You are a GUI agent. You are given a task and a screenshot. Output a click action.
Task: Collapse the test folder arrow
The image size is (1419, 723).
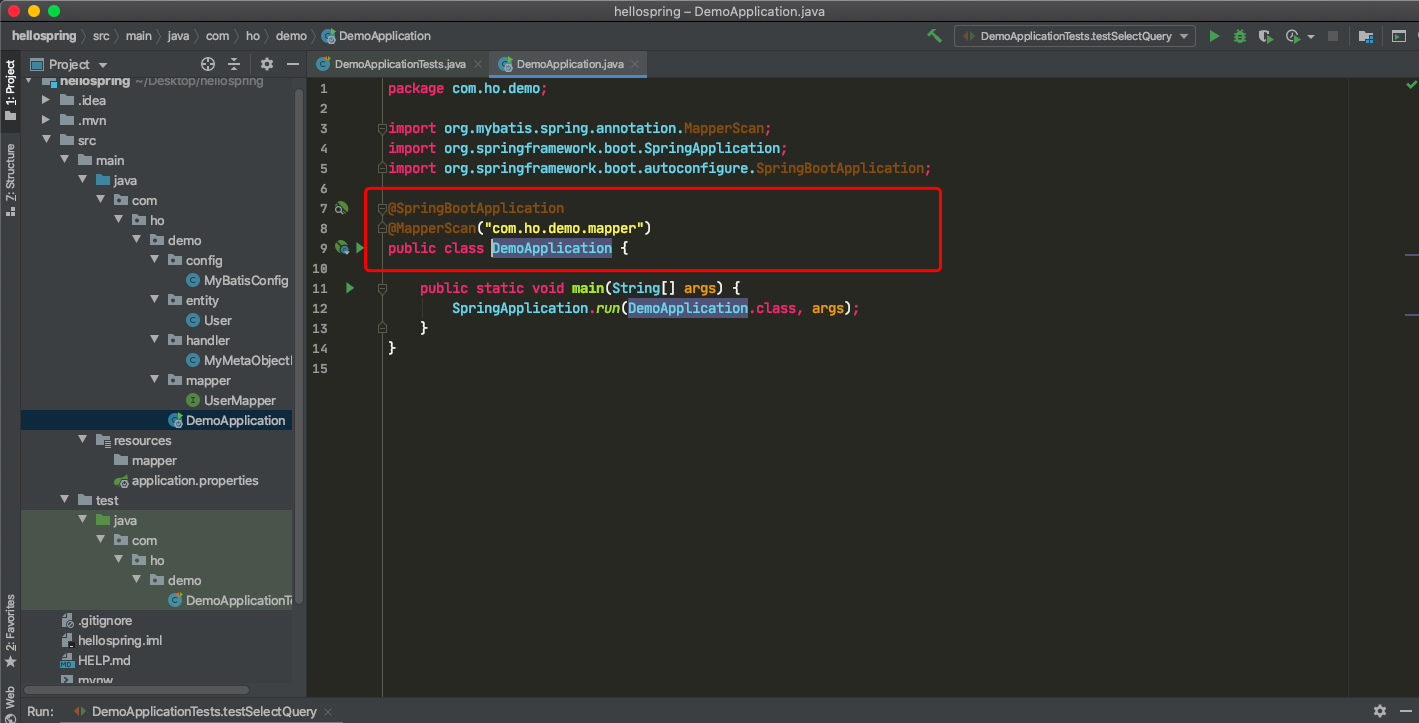64,500
